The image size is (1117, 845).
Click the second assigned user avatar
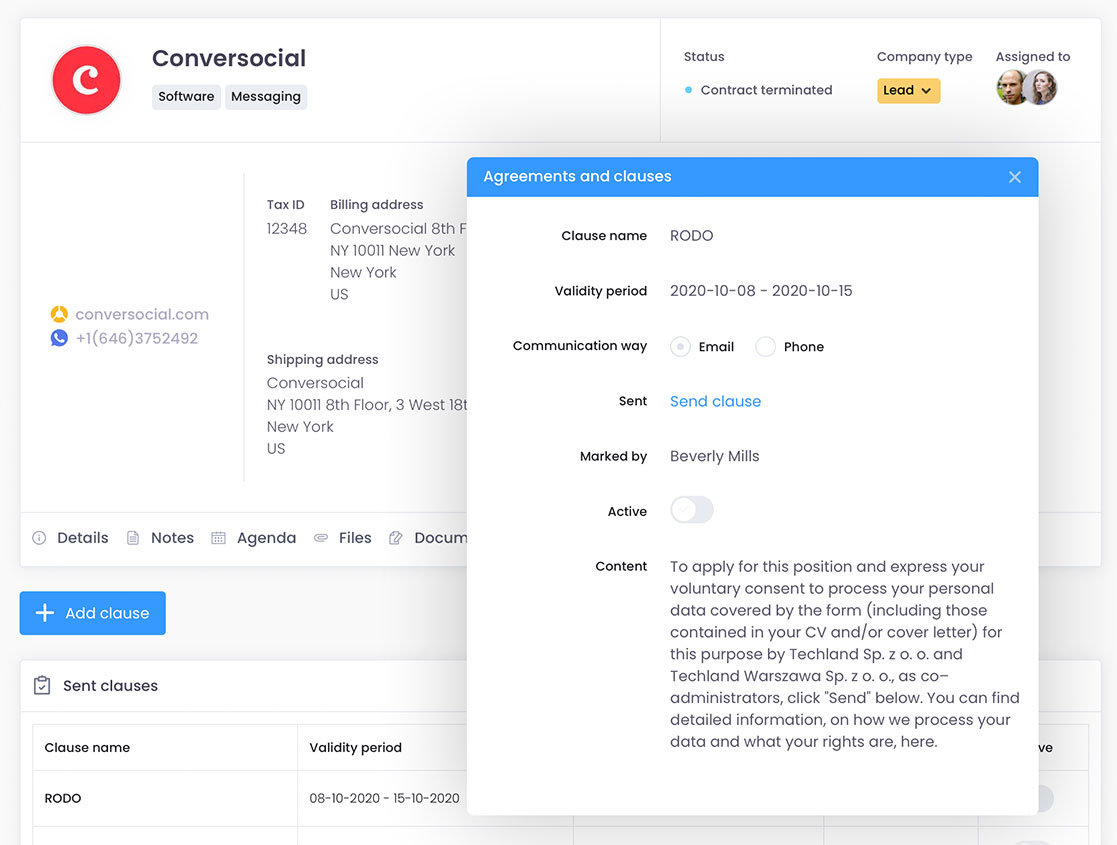[1042, 88]
